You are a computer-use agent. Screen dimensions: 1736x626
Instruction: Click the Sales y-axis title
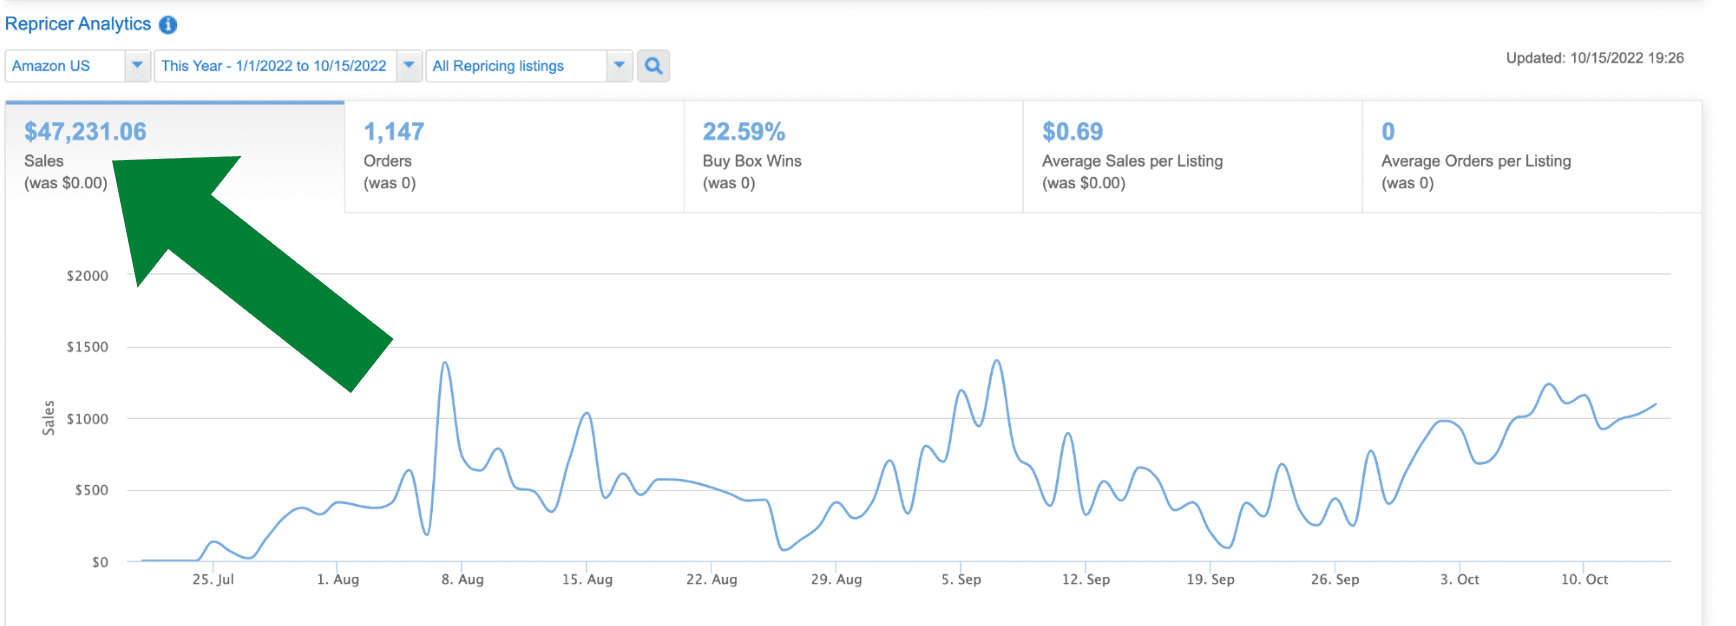48,418
